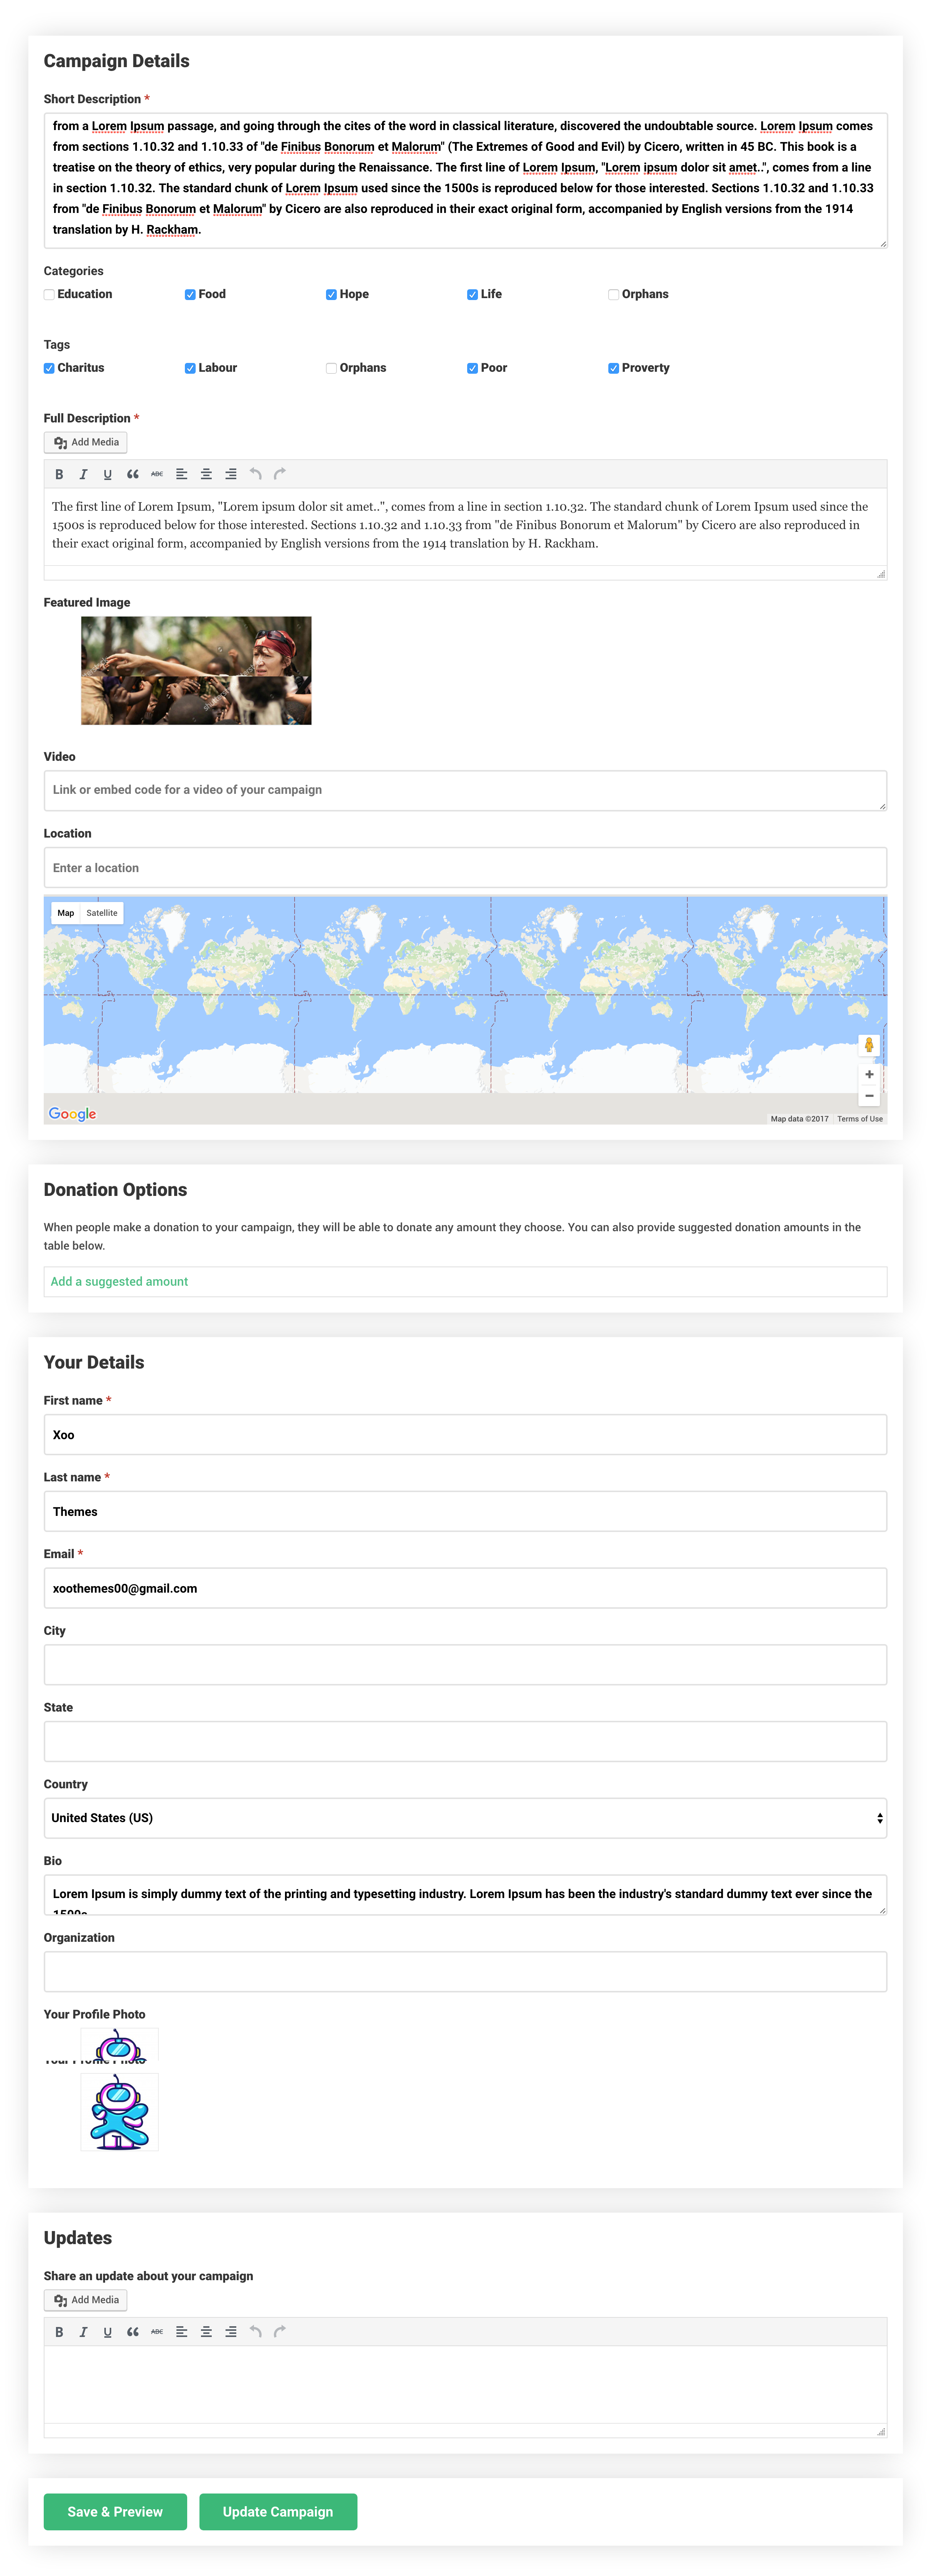Click into the Short Description text area
This screenshot has width=934, height=2576.
point(465,180)
